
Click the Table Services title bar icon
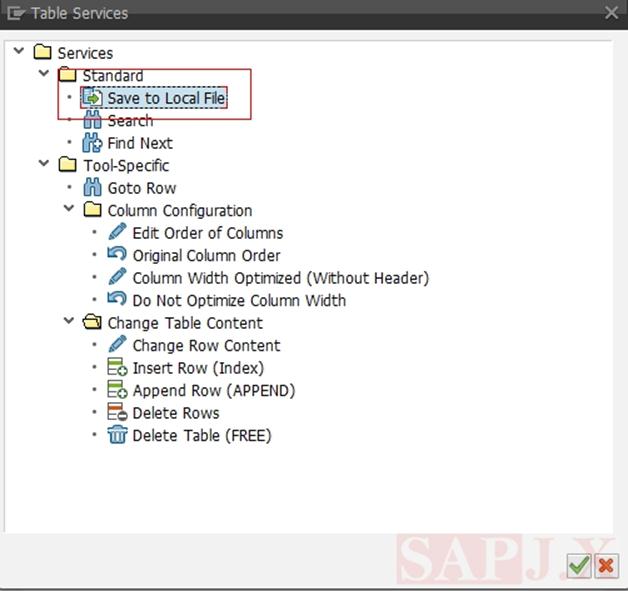point(16,13)
